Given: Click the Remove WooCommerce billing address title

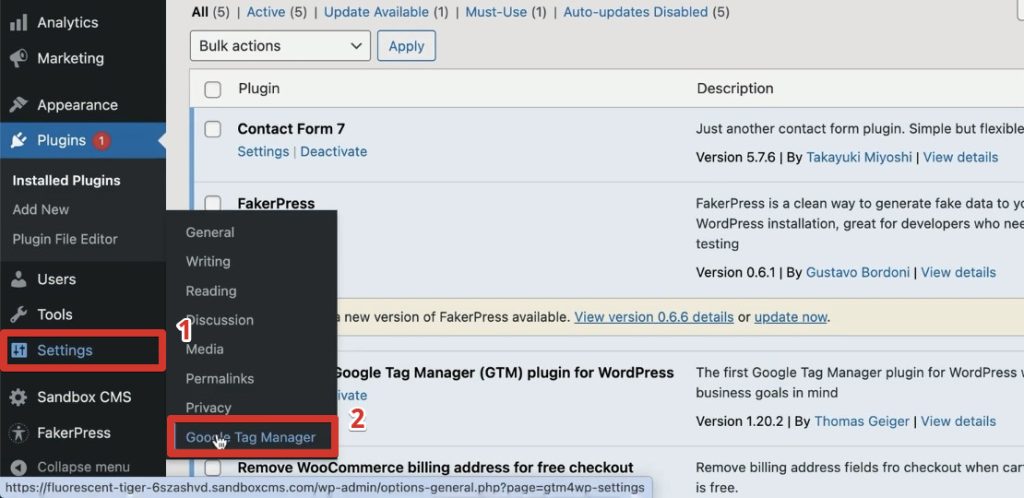Looking at the screenshot, I should (435, 467).
